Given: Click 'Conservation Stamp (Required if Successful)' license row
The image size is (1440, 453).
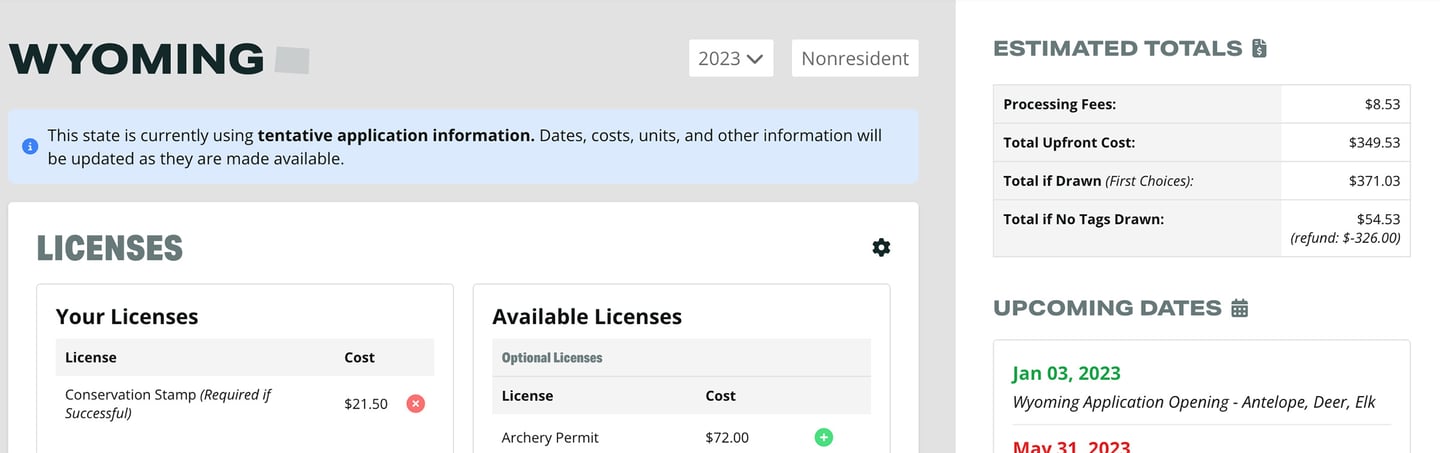Looking at the screenshot, I should click(x=245, y=404).
